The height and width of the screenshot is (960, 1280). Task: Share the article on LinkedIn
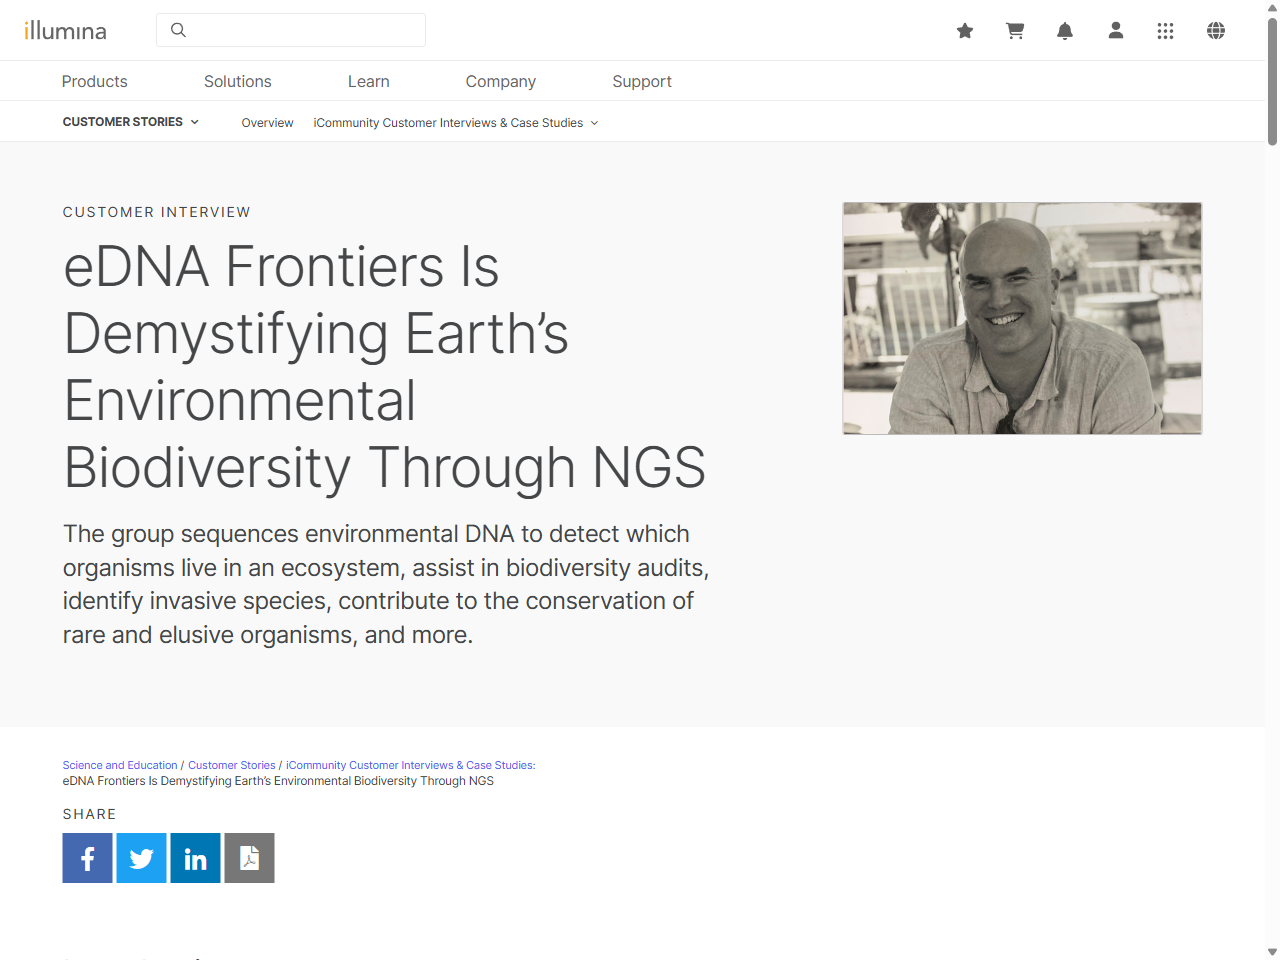pyautogui.click(x=195, y=858)
